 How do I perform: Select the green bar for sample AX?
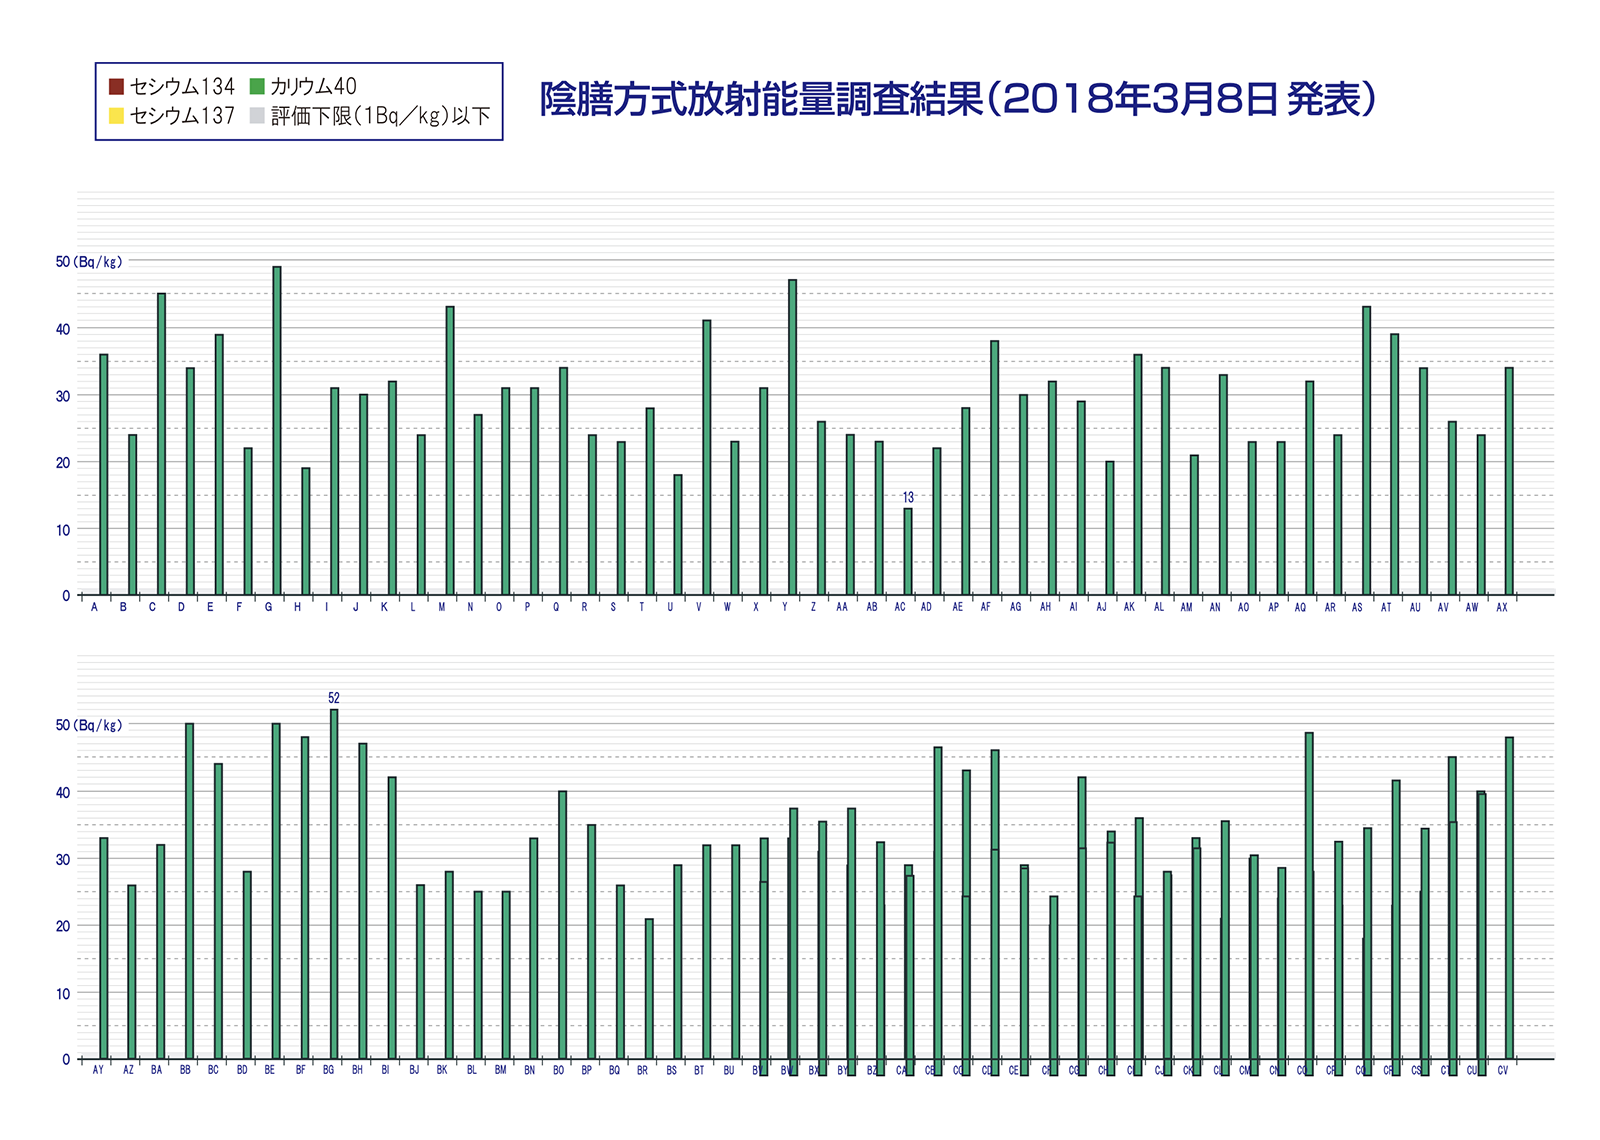(x=1509, y=481)
